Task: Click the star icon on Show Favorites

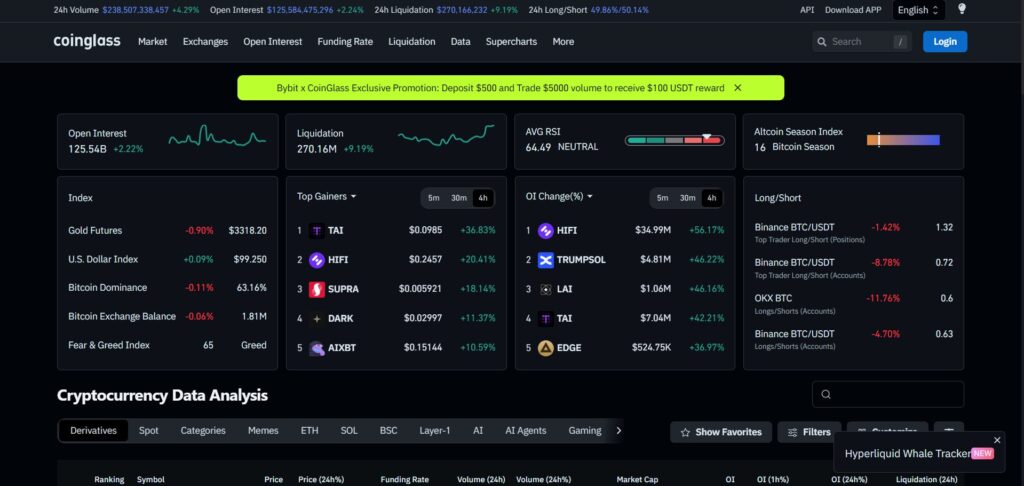Action: (685, 432)
